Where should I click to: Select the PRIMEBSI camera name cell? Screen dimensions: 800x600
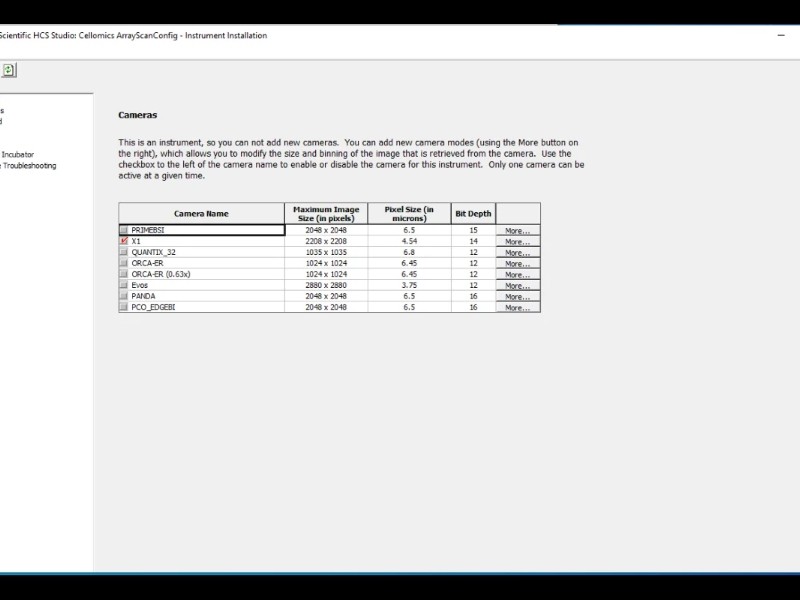click(x=202, y=230)
